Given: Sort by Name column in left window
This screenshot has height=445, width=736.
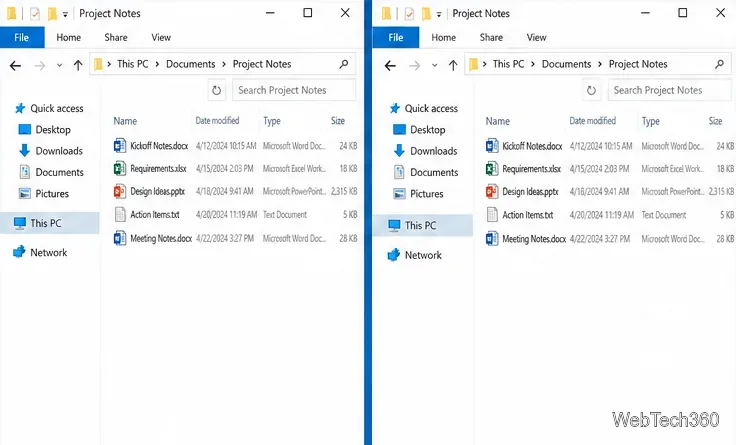Looking at the screenshot, I should coord(125,121).
